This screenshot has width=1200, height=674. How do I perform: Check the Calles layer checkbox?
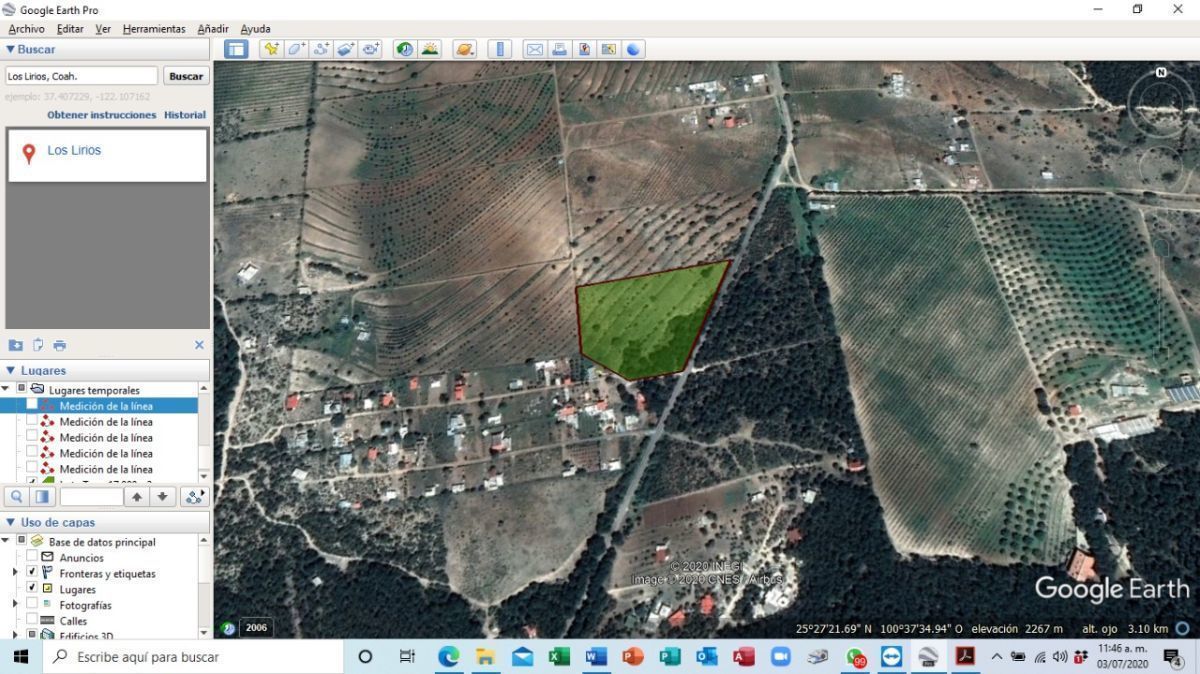tap(32, 620)
